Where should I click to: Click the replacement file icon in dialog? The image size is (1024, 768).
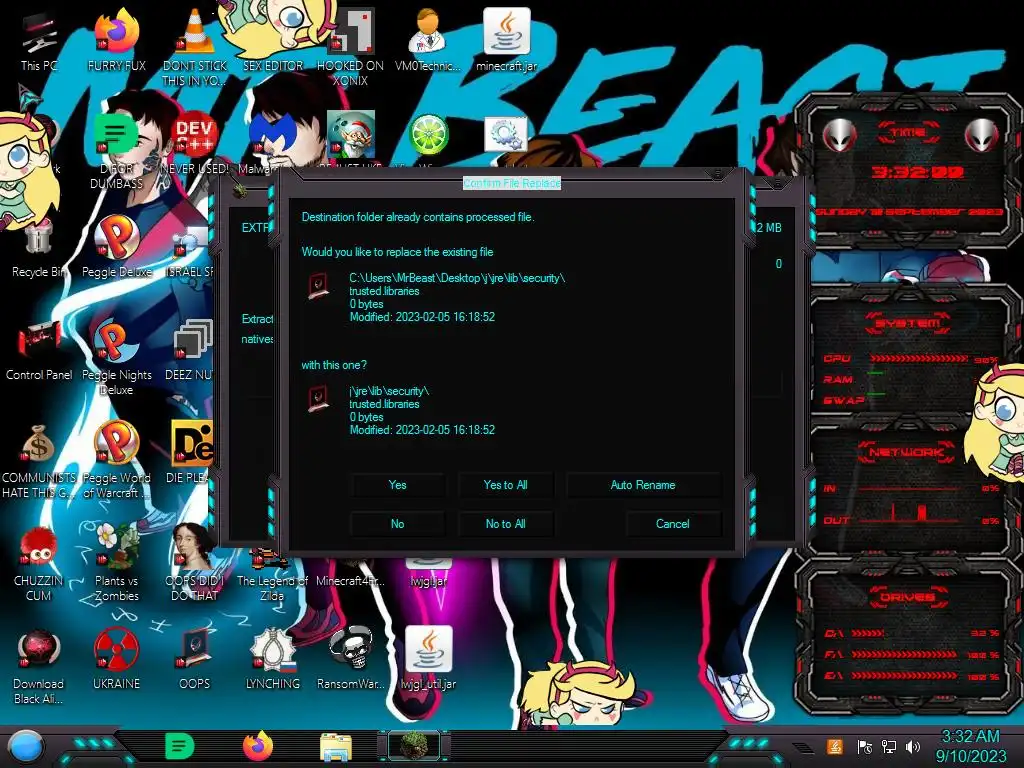point(319,398)
